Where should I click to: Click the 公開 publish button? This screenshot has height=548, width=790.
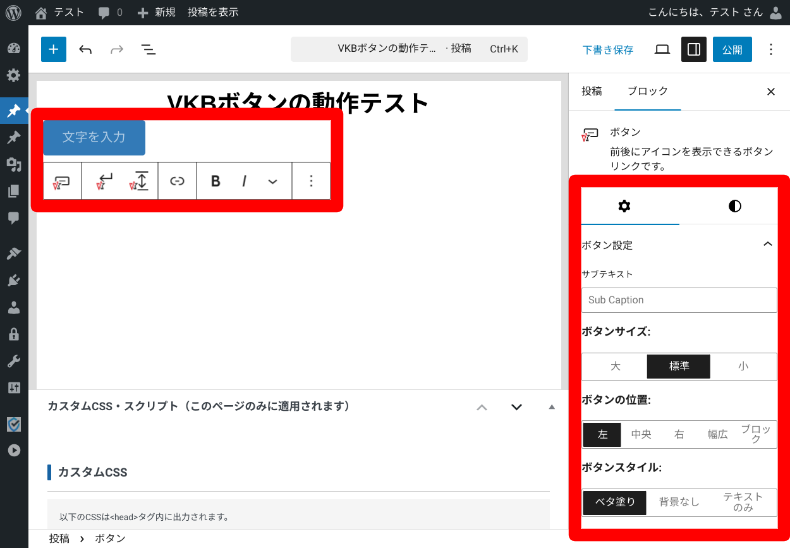tap(732, 49)
